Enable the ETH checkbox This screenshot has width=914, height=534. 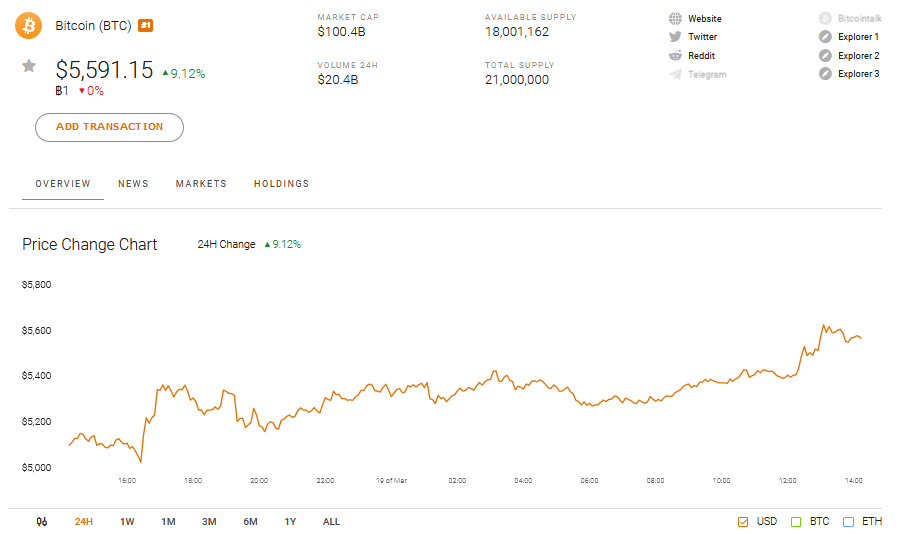pyautogui.click(x=849, y=522)
